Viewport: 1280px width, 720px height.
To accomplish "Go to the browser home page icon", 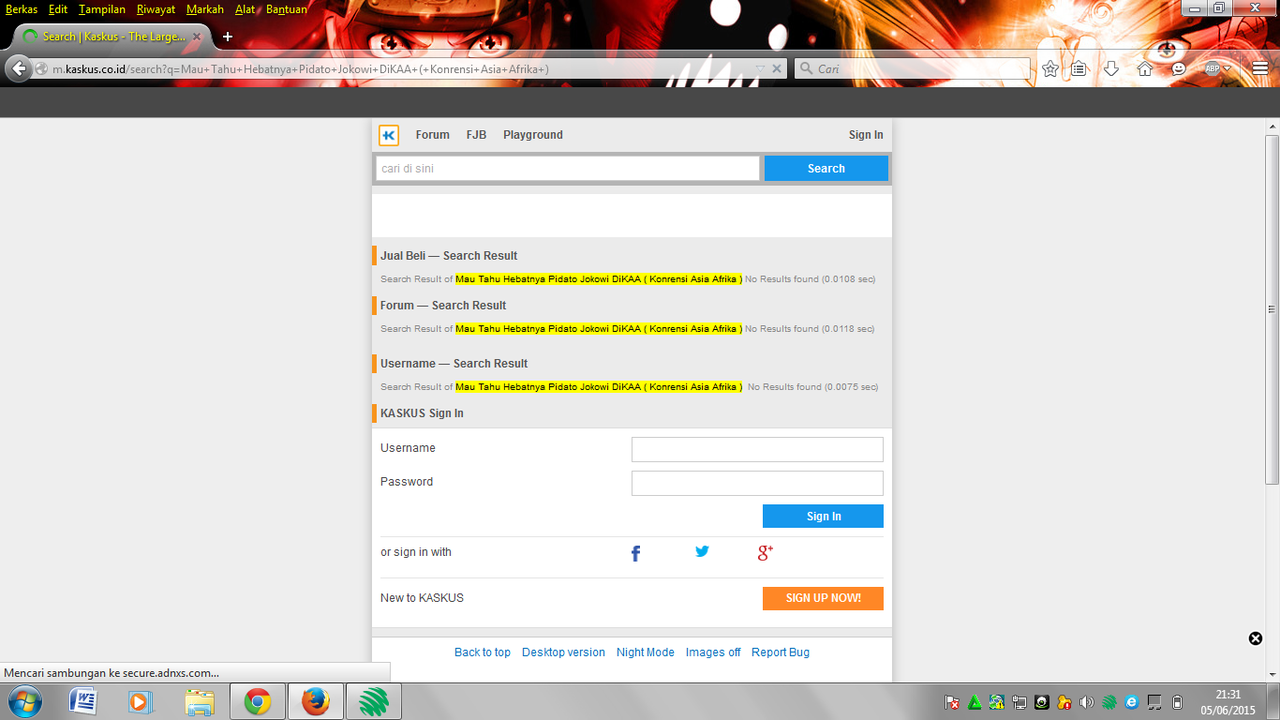I will pos(1145,69).
